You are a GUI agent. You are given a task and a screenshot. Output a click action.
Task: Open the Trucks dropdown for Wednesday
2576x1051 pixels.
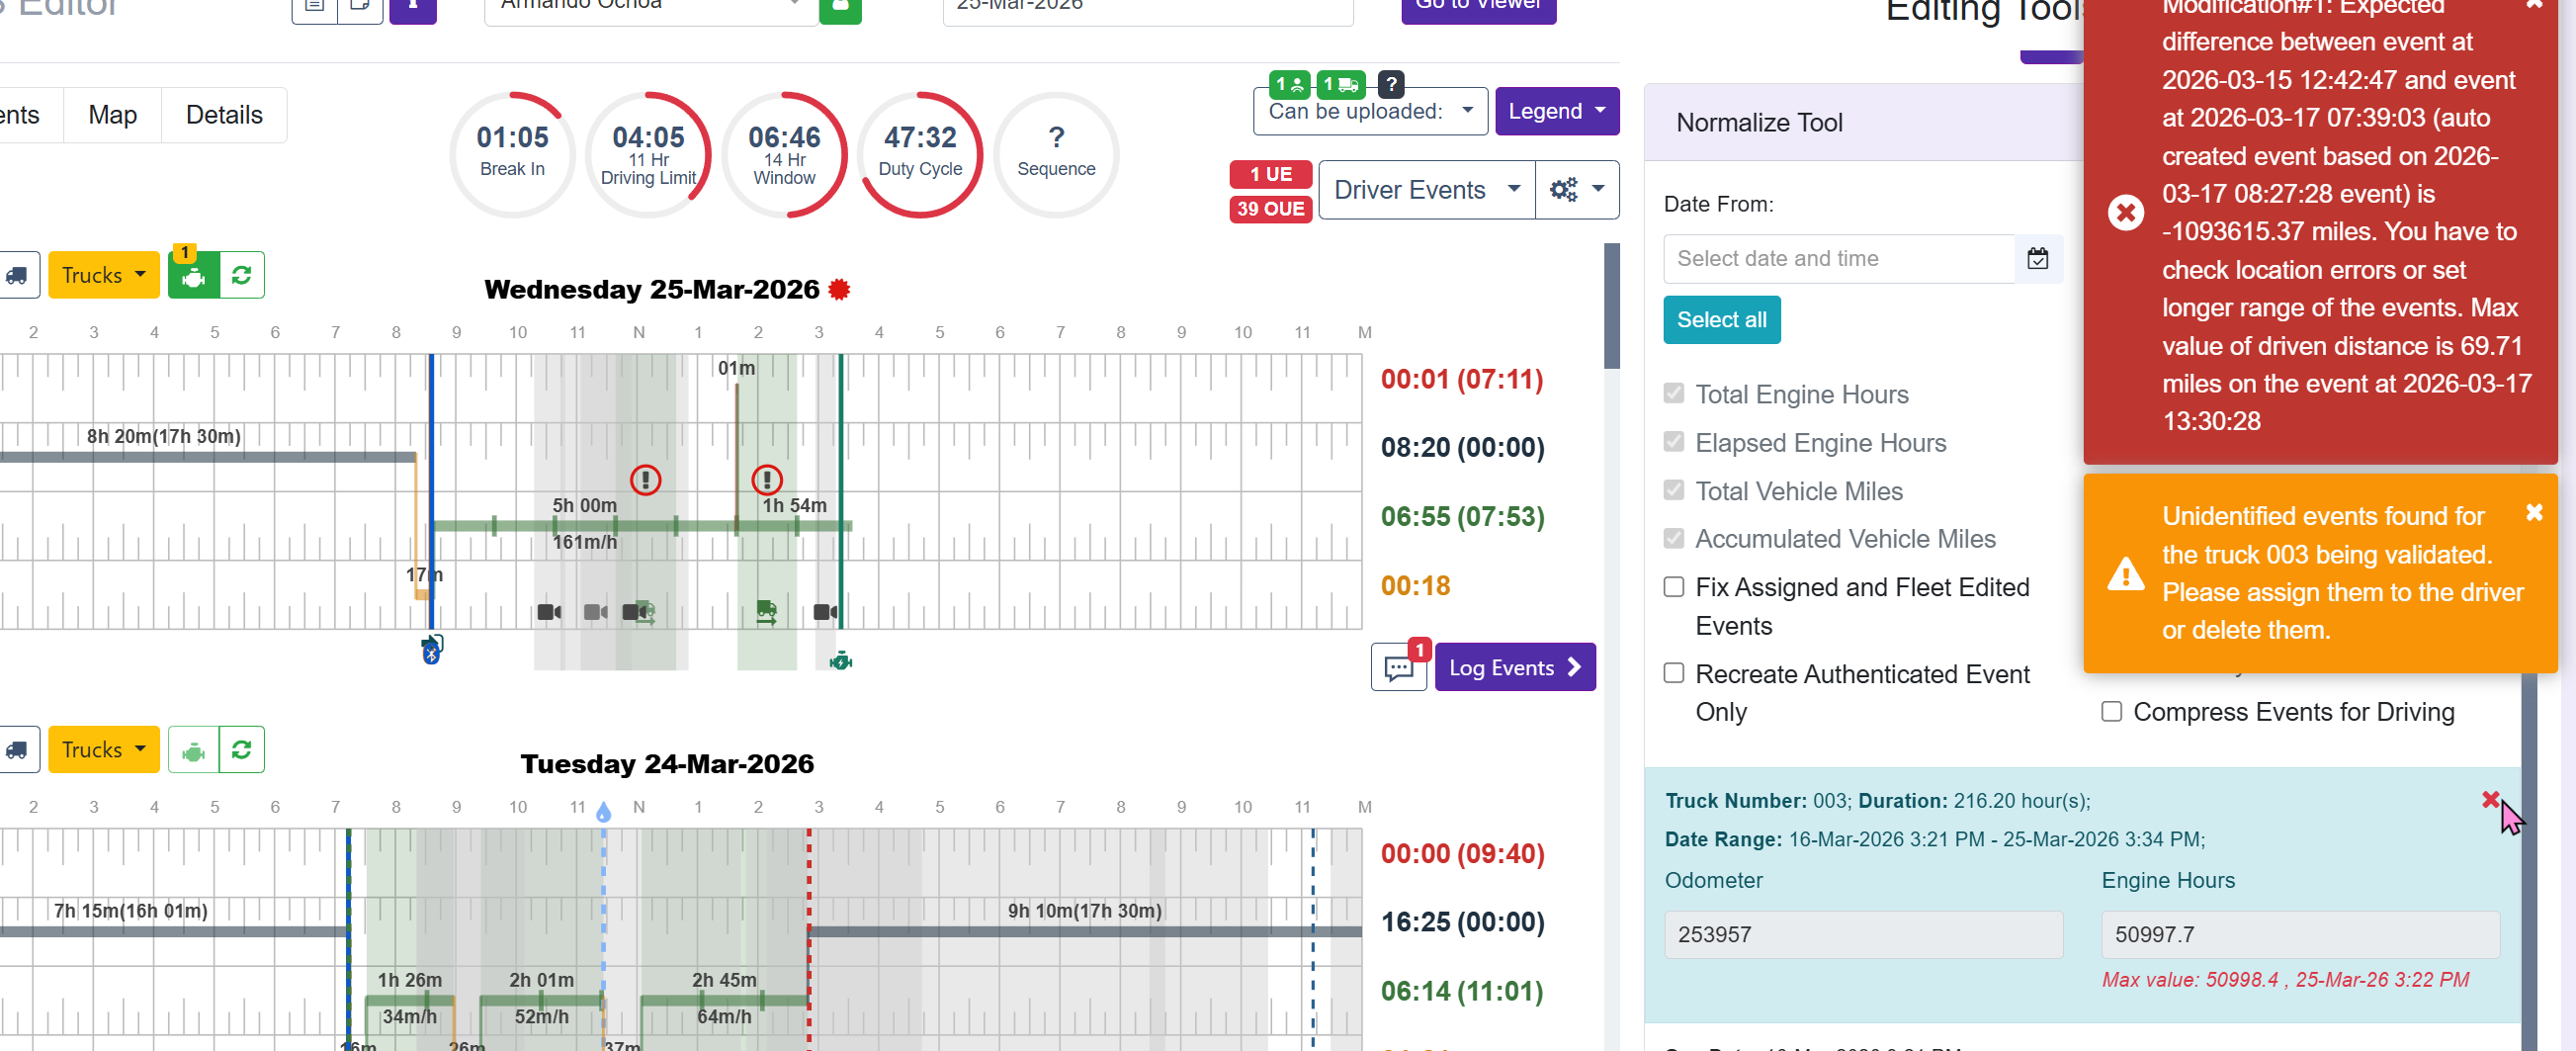[104, 275]
